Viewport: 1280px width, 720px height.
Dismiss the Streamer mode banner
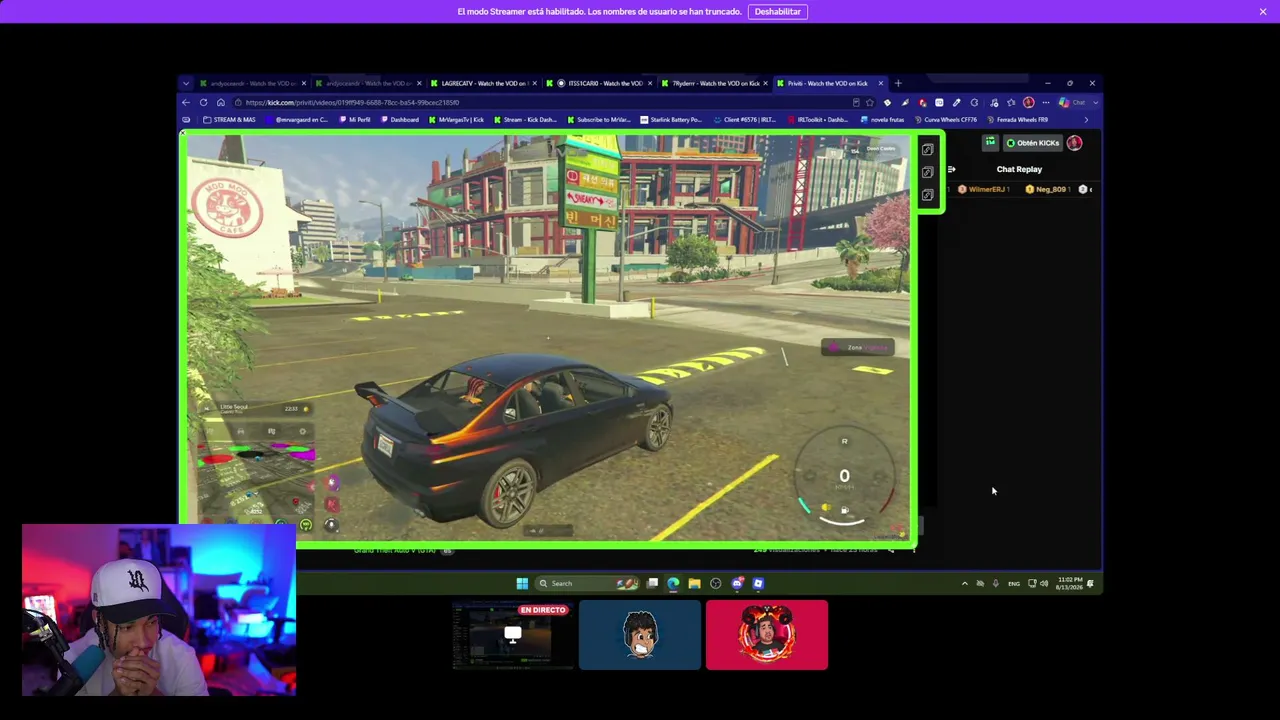[x=1263, y=12]
